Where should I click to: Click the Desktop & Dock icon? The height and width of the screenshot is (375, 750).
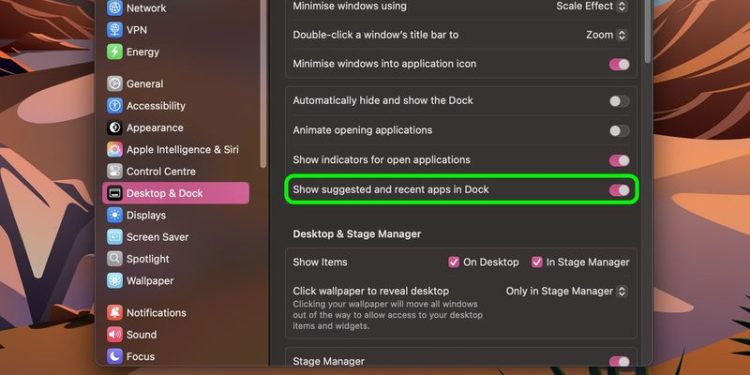coord(115,193)
